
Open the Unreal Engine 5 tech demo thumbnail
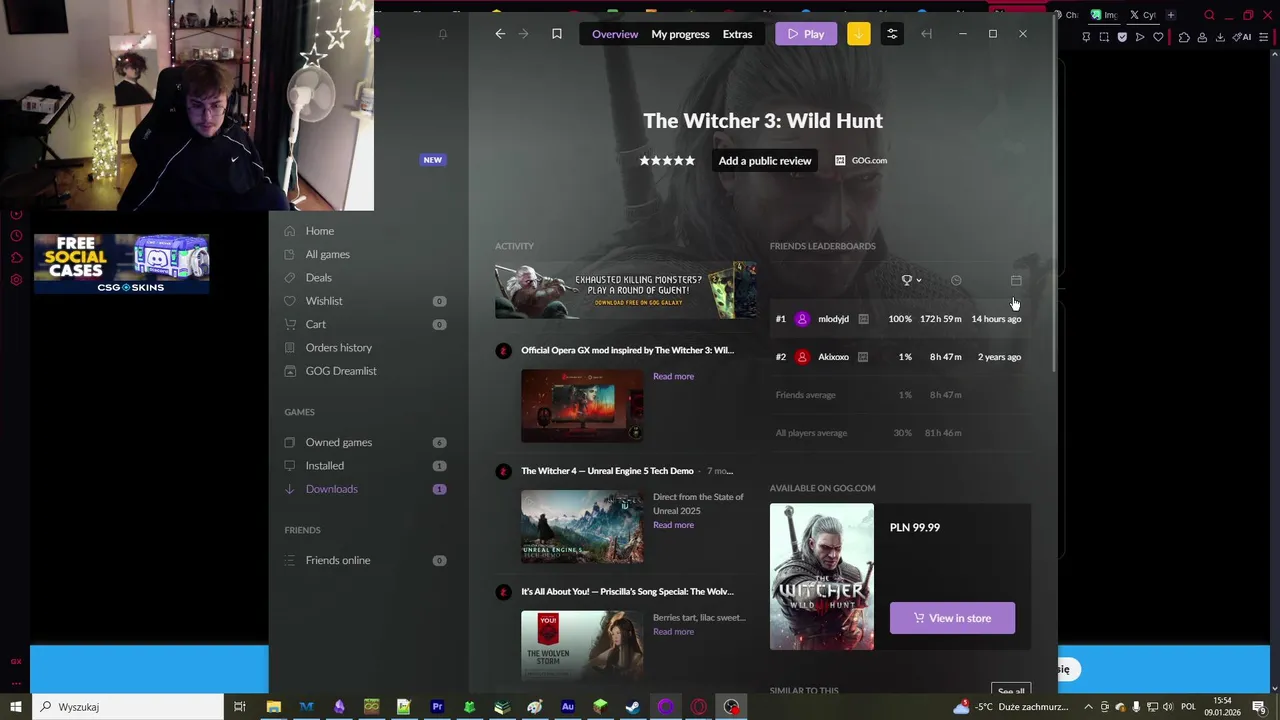click(x=582, y=527)
